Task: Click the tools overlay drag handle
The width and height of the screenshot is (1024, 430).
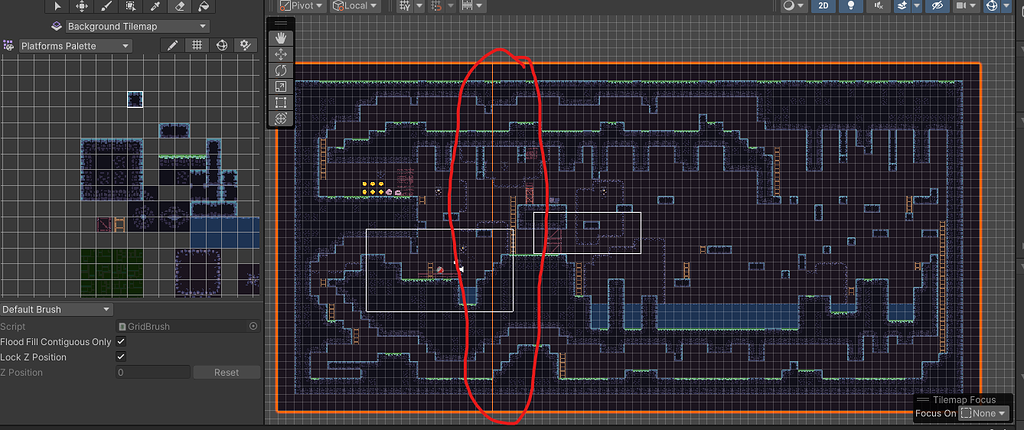Action: click(281, 24)
